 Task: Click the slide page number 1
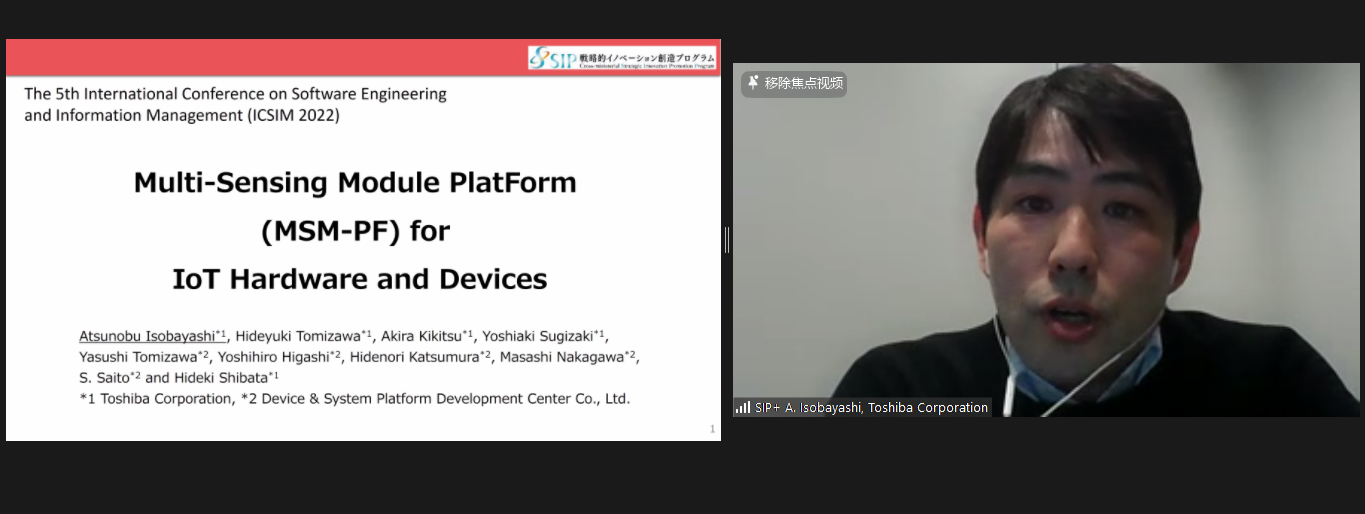click(x=712, y=429)
